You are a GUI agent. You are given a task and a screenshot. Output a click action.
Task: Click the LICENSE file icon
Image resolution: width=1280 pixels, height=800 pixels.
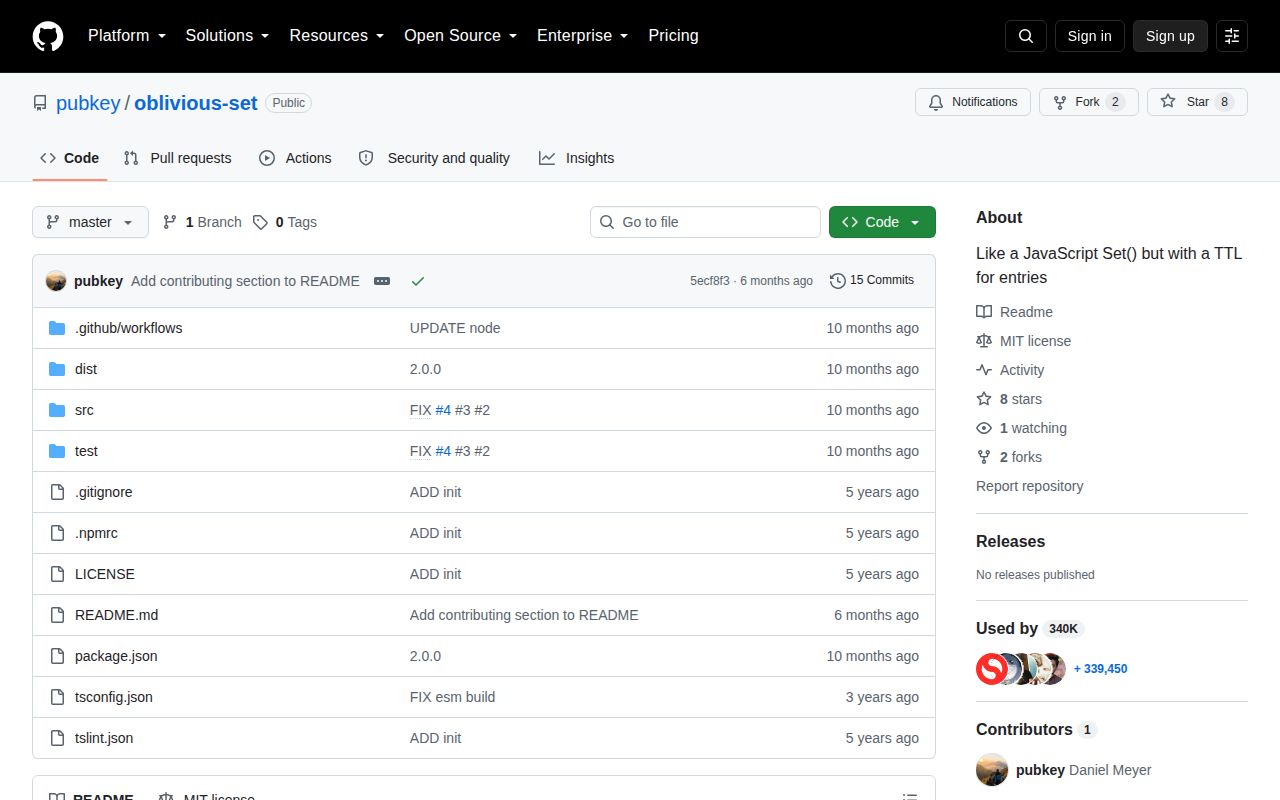pyautogui.click(x=57, y=574)
